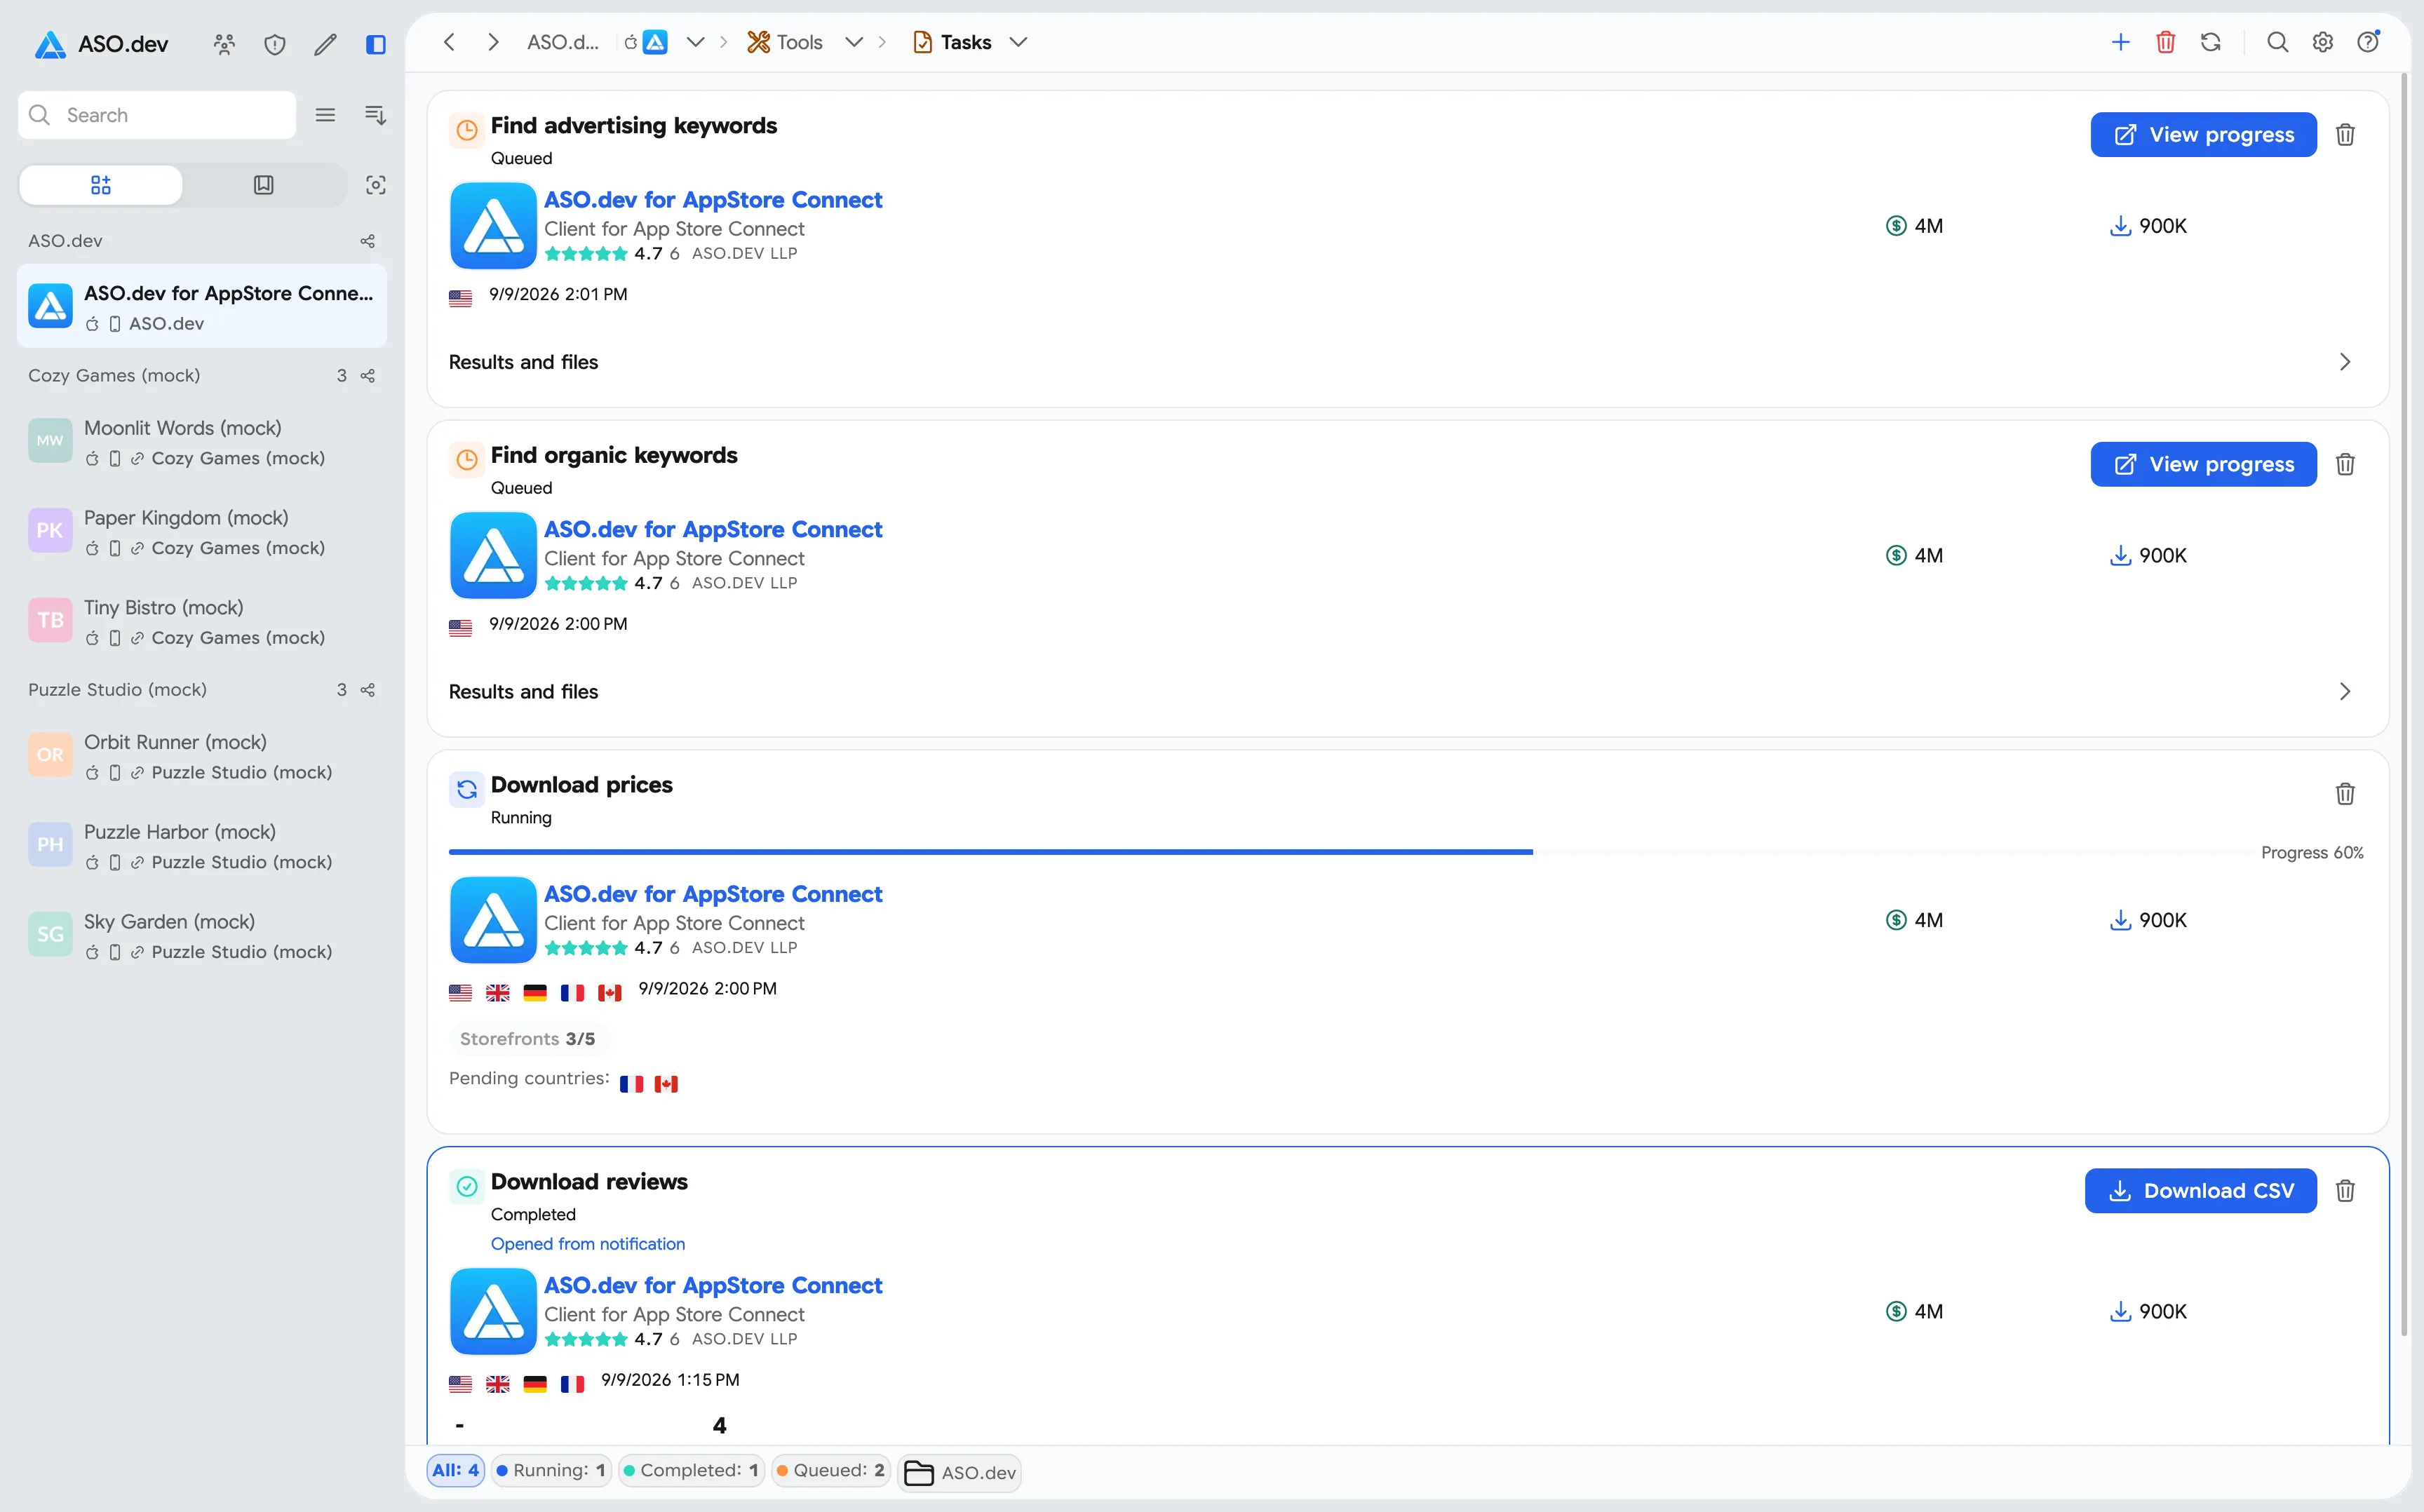Refresh tasks with the reload icon
This screenshot has height=1512, width=2424.
2211,42
